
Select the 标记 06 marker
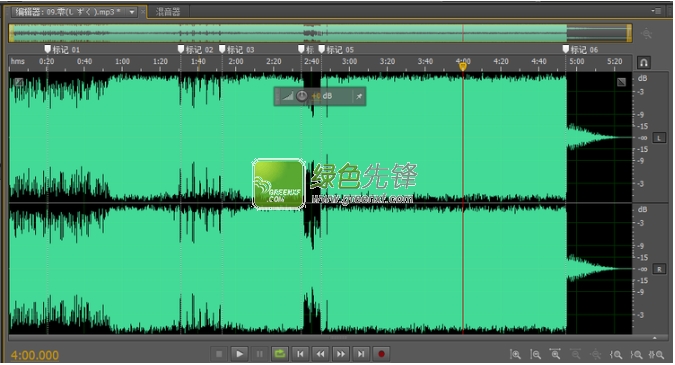click(580, 49)
